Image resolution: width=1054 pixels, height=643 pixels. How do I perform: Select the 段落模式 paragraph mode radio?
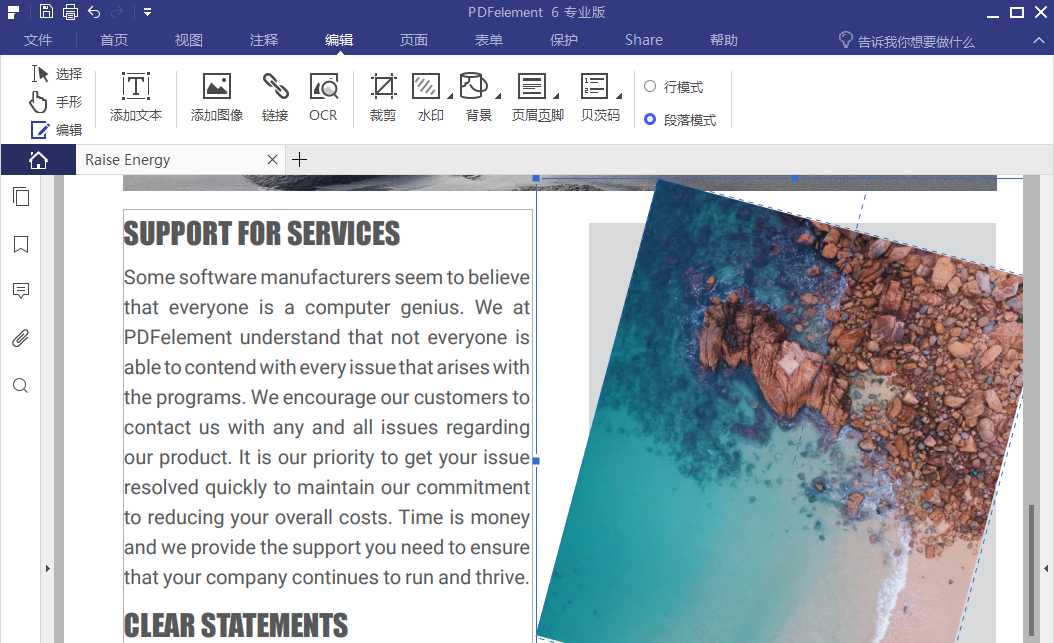click(x=650, y=119)
